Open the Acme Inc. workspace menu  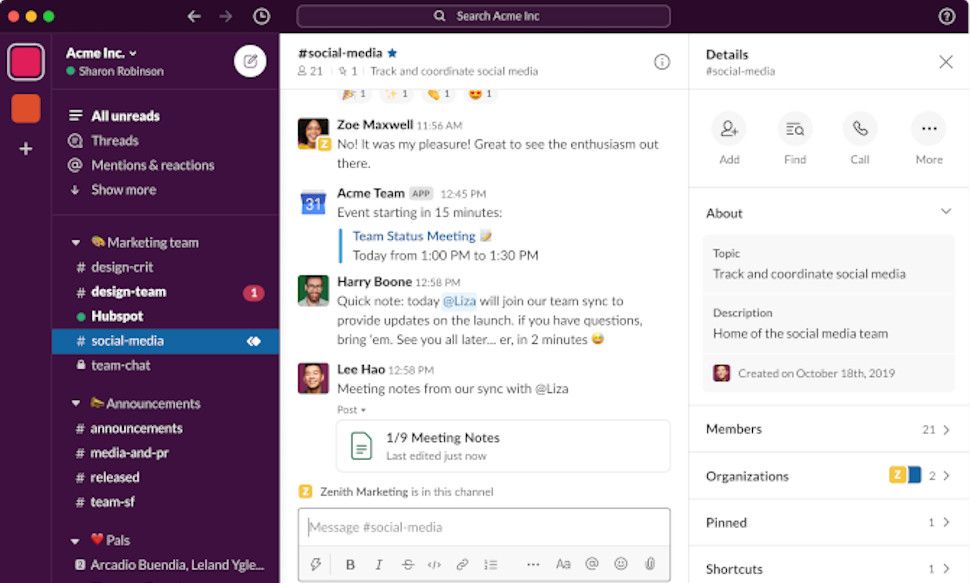pos(101,53)
